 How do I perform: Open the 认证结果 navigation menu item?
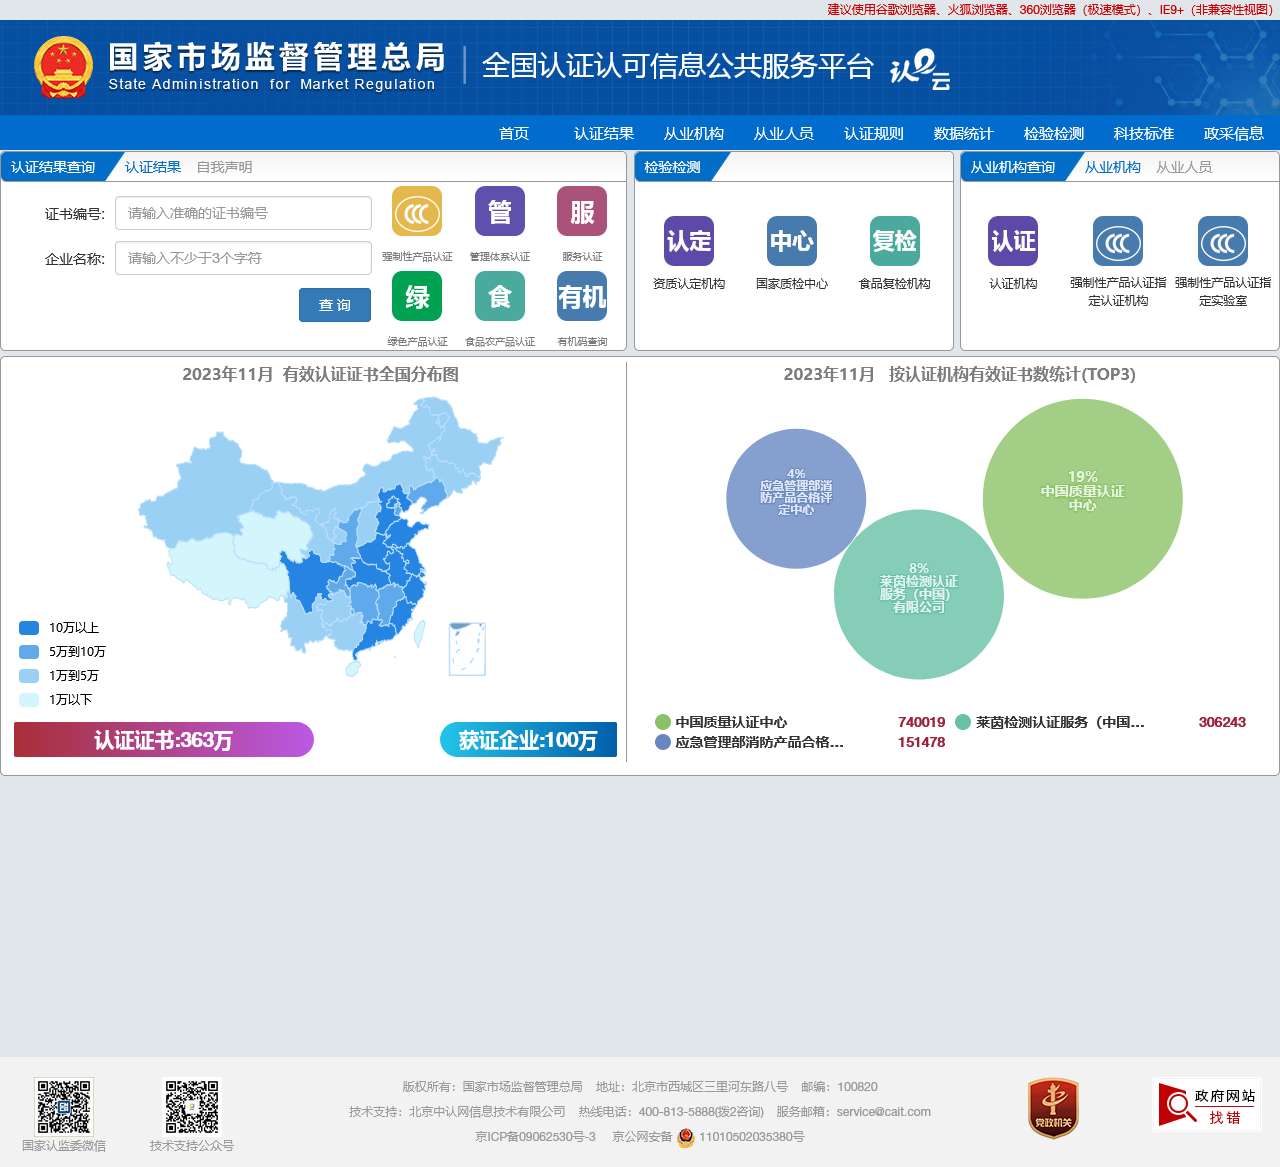click(x=604, y=133)
